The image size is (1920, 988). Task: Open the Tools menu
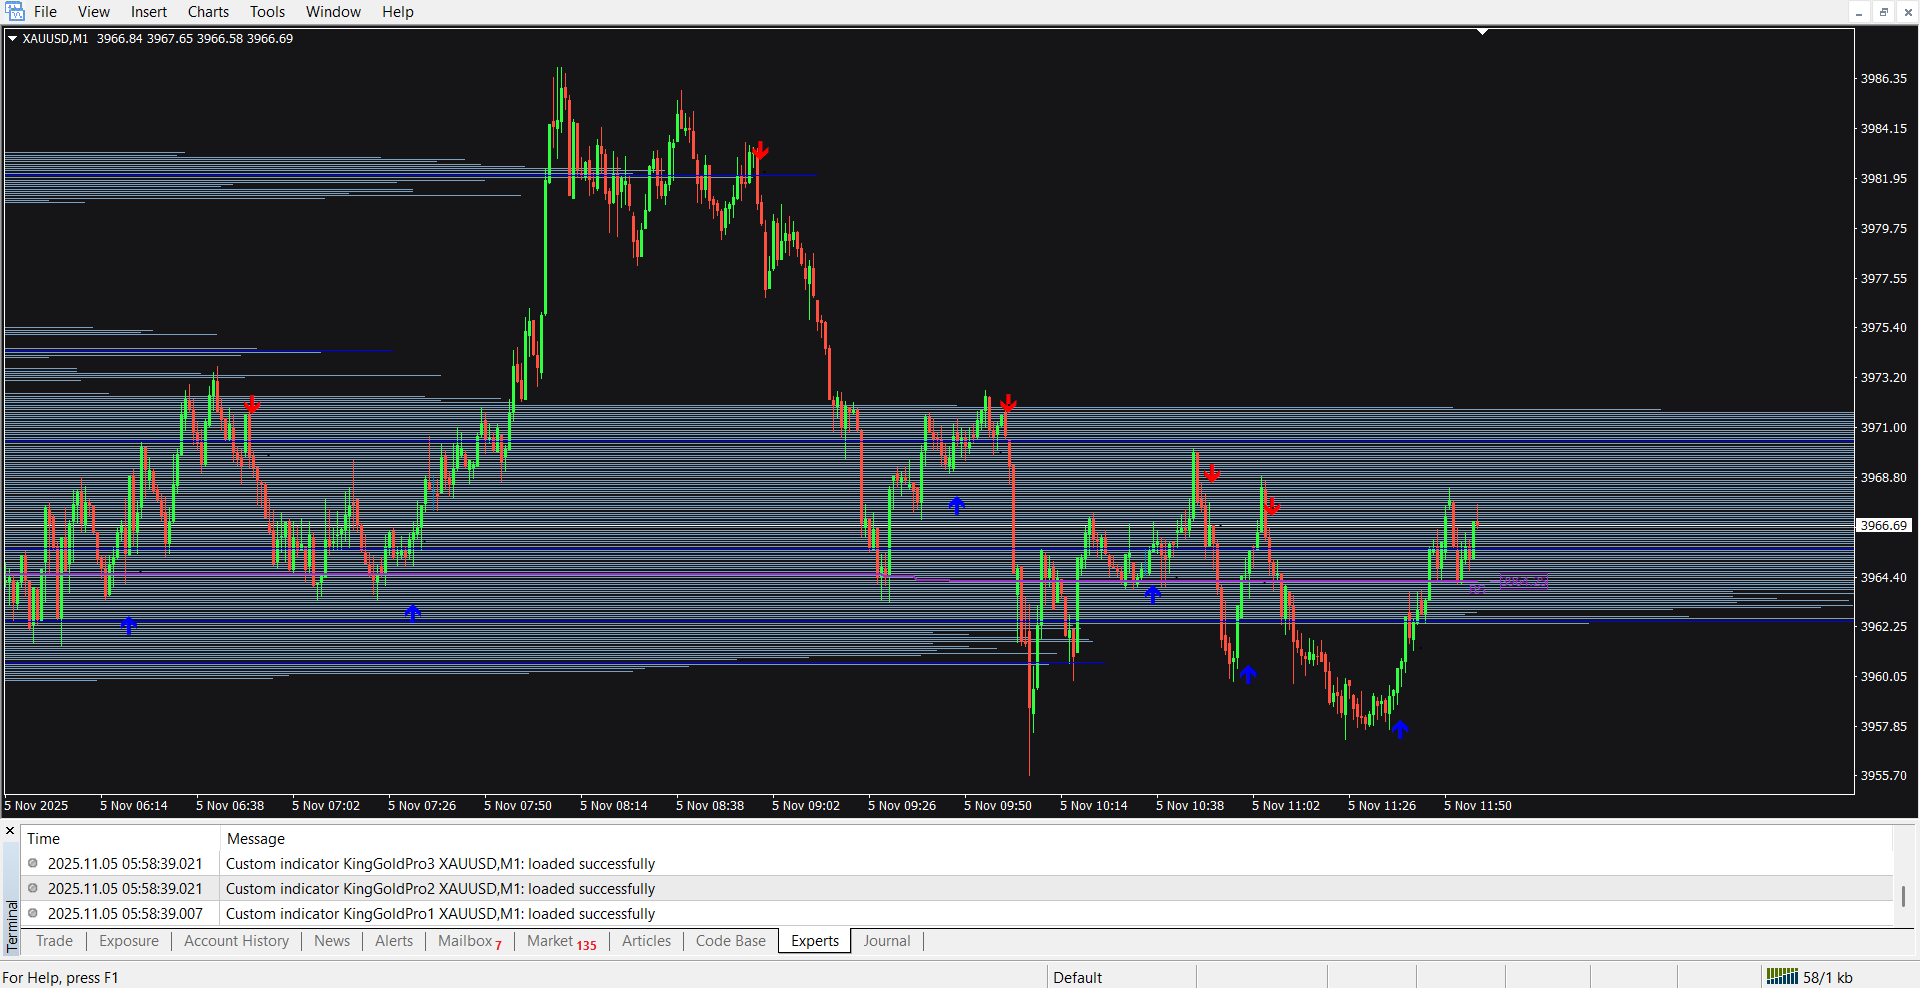267,12
